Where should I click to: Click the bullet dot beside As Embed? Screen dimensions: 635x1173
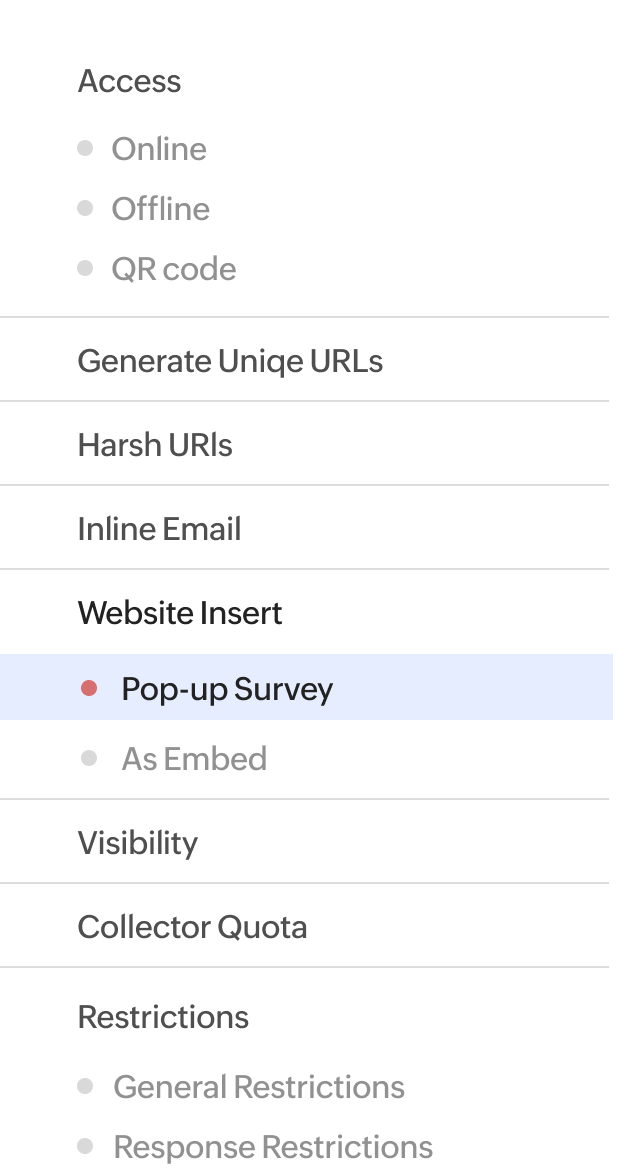pyautogui.click(x=89, y=759)
